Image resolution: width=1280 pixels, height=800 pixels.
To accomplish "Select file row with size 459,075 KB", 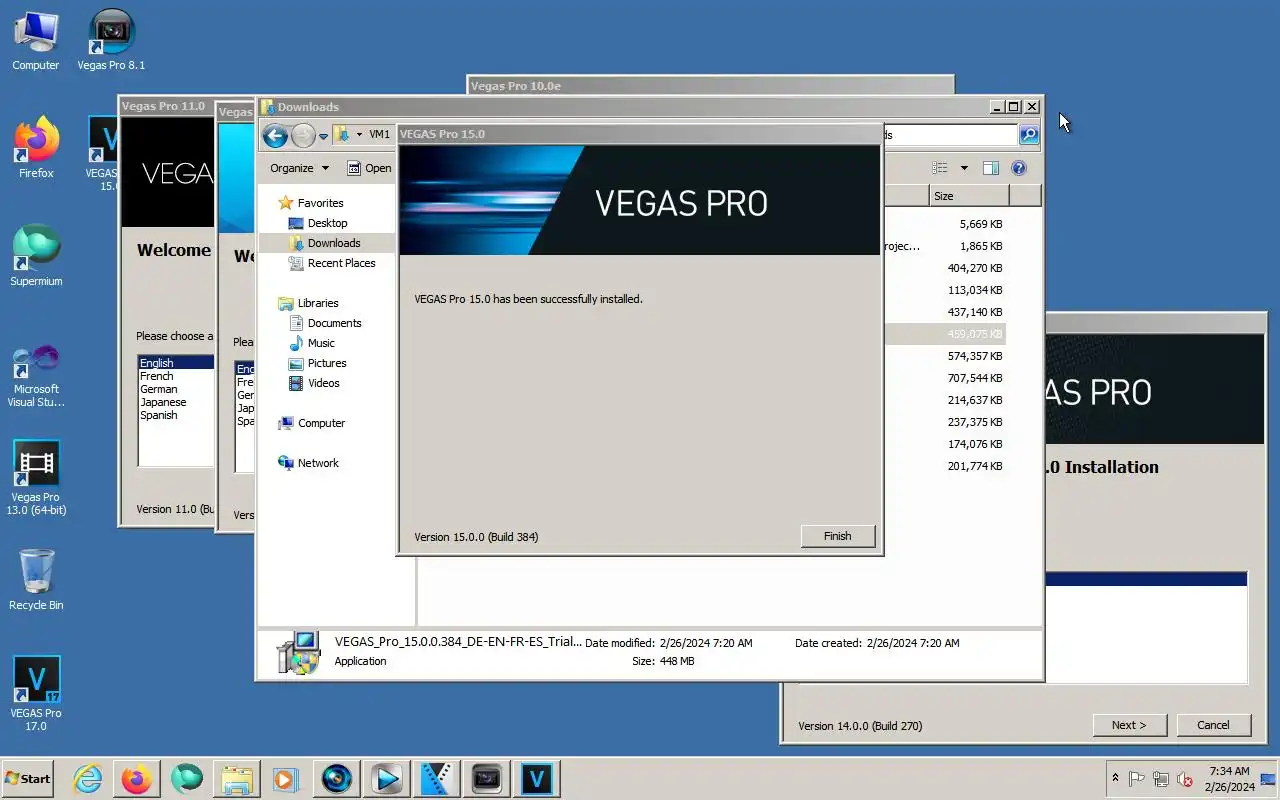I will (944, 334).
